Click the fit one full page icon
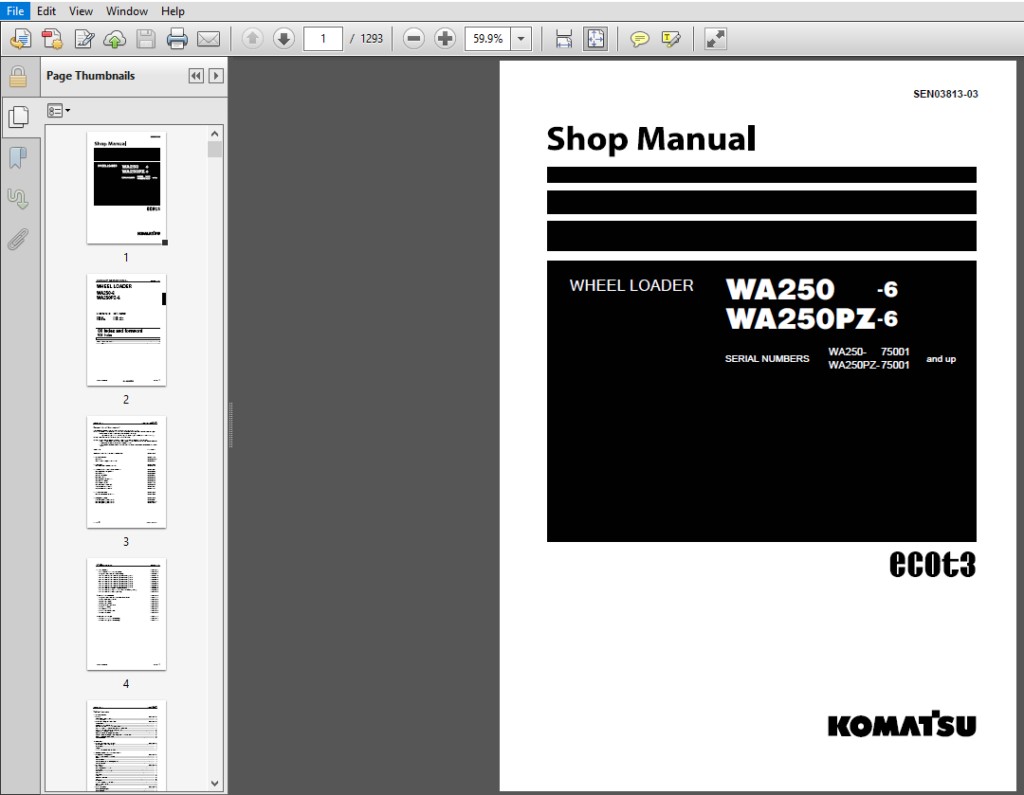Screen dimensions: 1024x795 [596, 39]
